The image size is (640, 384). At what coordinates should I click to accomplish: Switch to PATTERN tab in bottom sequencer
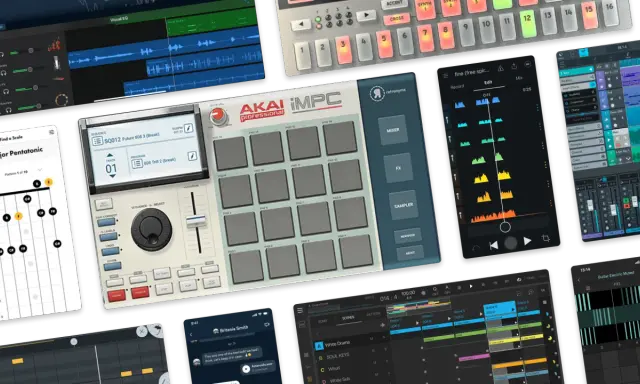pyautogui.click(x=373, y=314)
